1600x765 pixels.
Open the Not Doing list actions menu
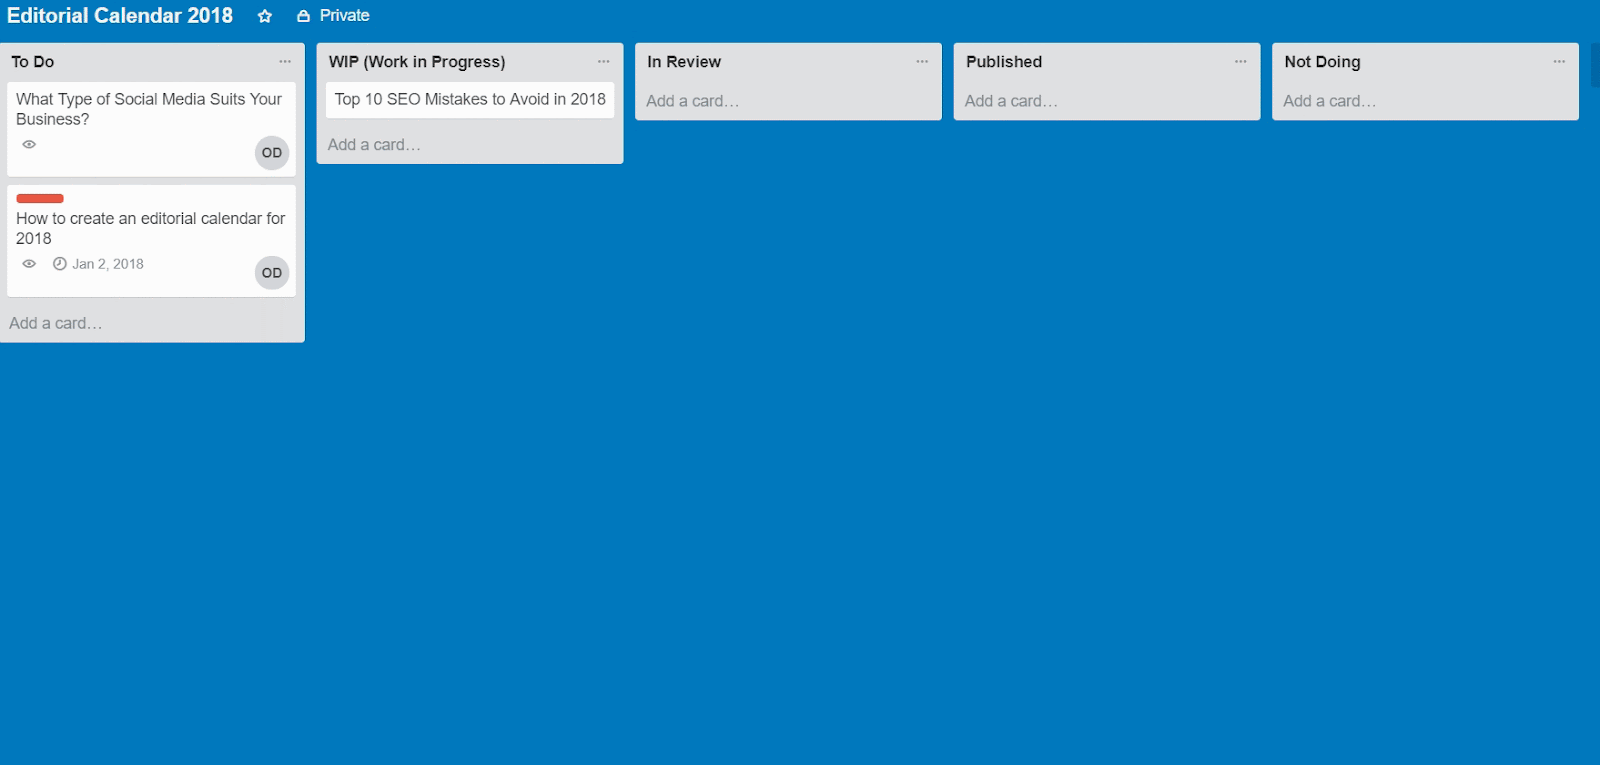point(1559,62)
